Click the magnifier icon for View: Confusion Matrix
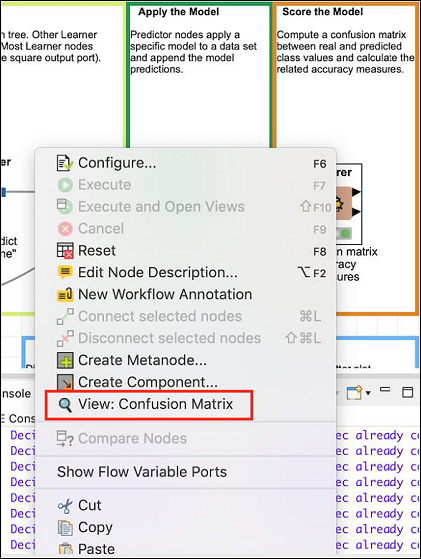 coord(65,405)
